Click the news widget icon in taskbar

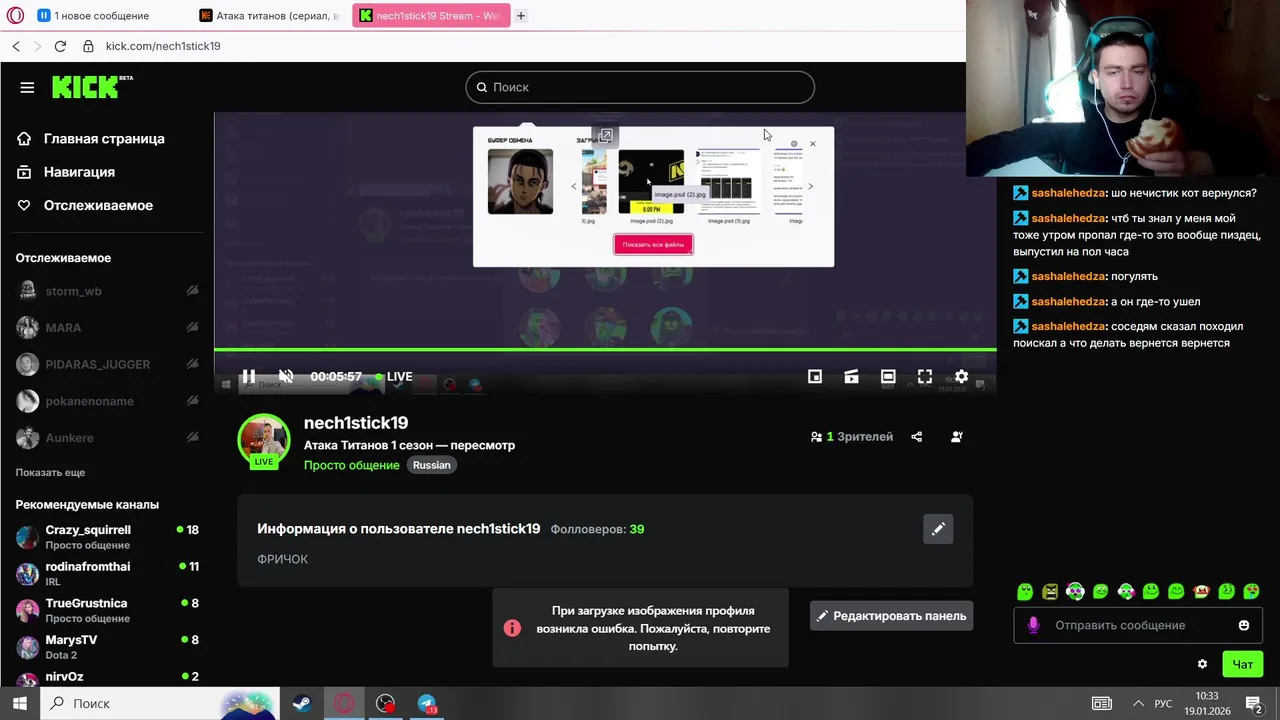coord(1101,703)
